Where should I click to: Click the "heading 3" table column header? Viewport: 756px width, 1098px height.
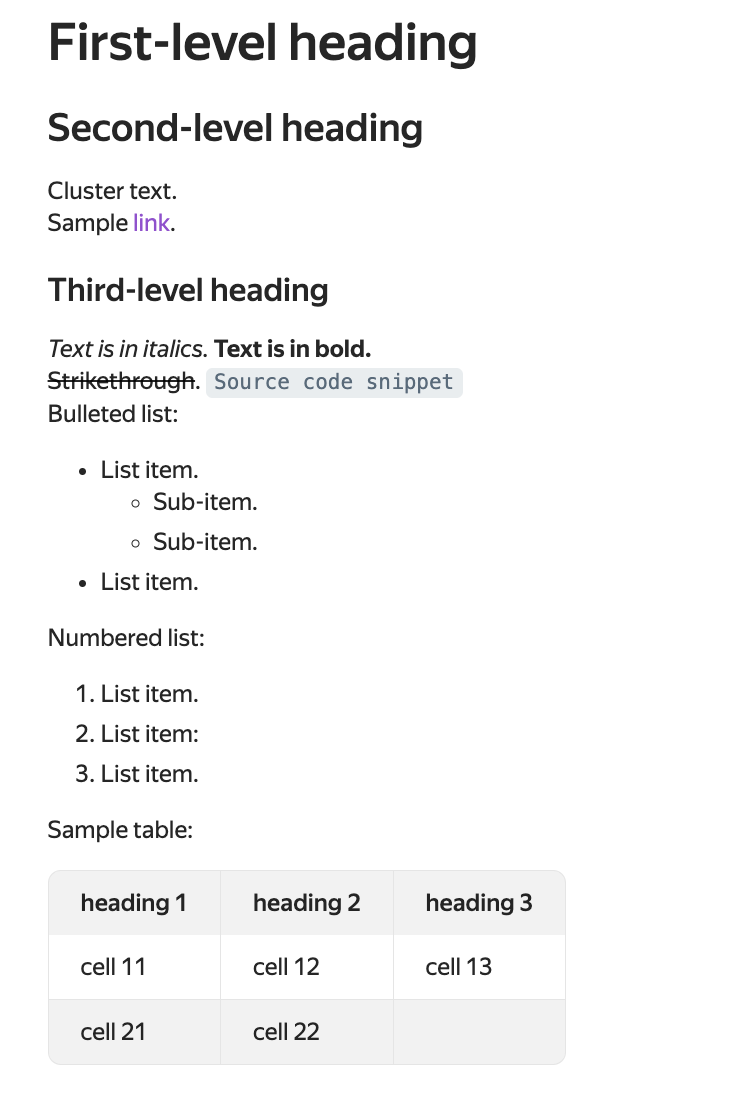click(478, 903)
